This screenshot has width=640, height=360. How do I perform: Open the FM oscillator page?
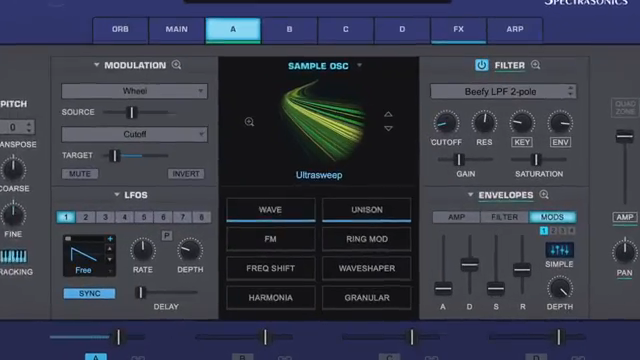click(271, 239)
